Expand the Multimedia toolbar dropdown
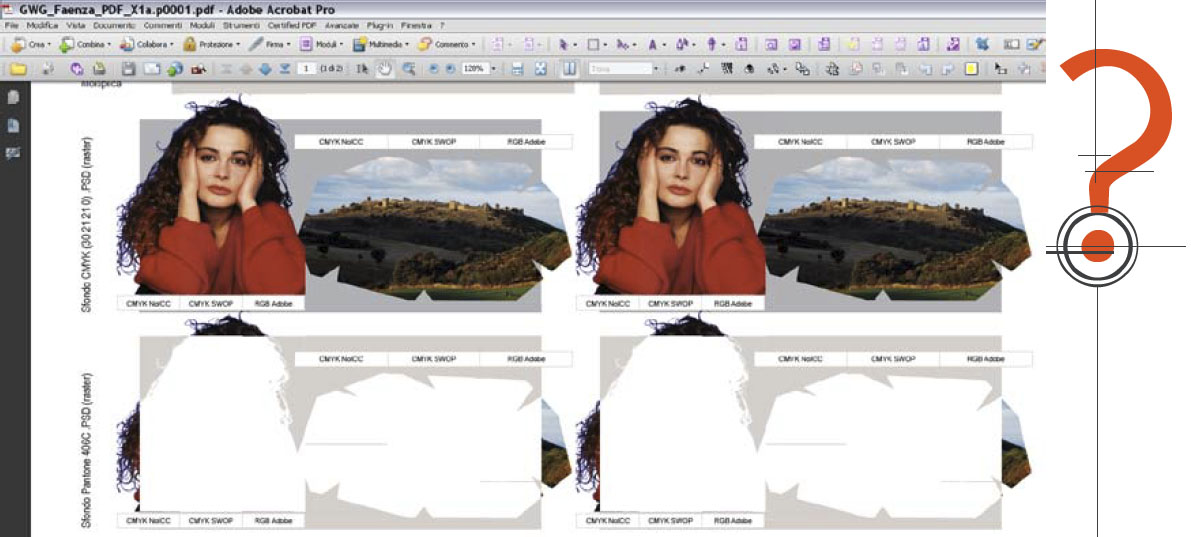 (x=381, y=45)
